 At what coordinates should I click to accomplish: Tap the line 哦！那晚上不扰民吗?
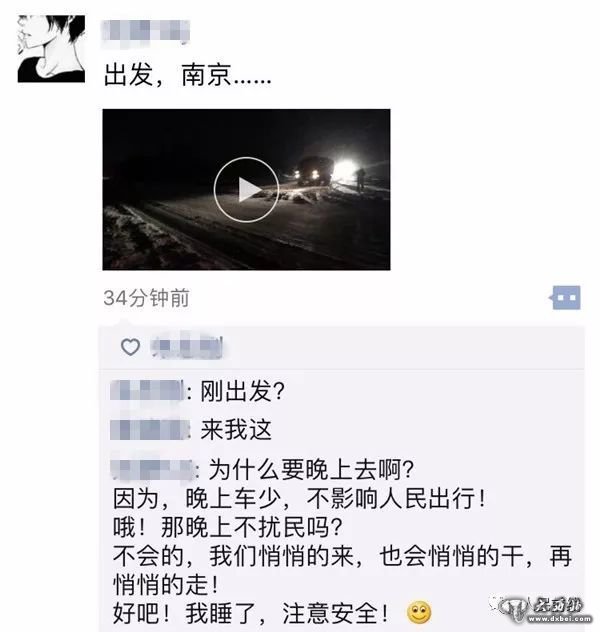click(x=228, y=527)
